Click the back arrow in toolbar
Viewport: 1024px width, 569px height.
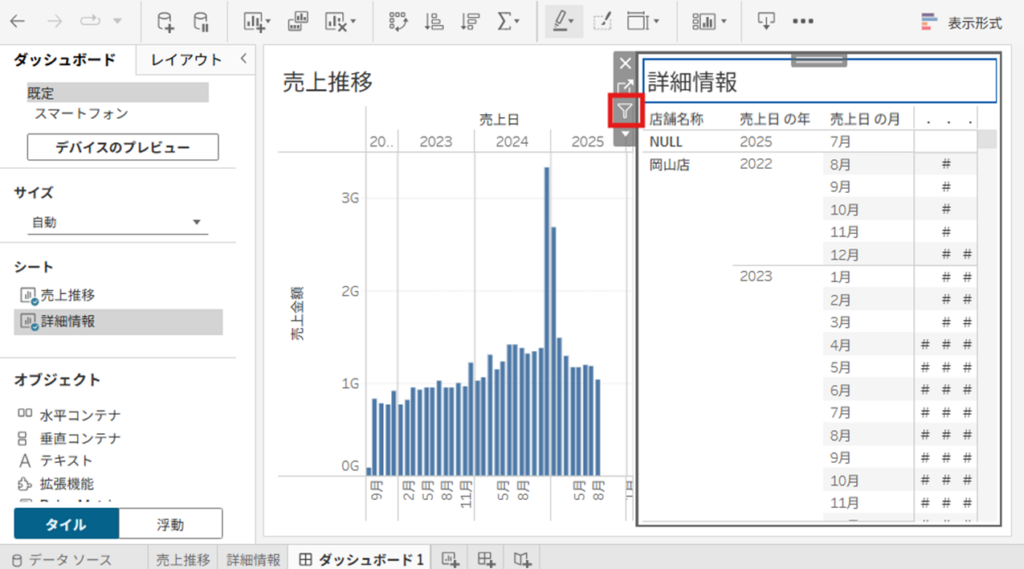(x=18, y=21)
